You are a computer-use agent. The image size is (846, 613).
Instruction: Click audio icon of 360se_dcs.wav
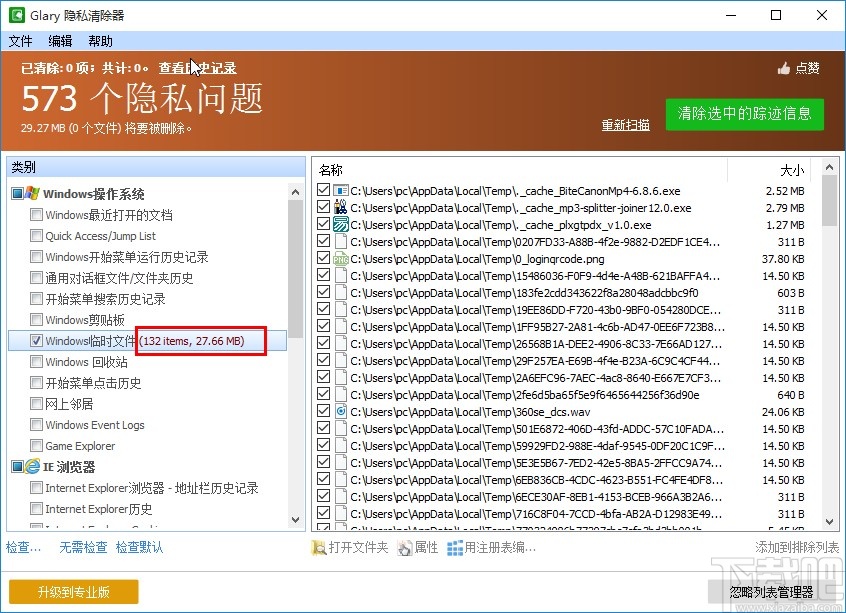(340, 411)
